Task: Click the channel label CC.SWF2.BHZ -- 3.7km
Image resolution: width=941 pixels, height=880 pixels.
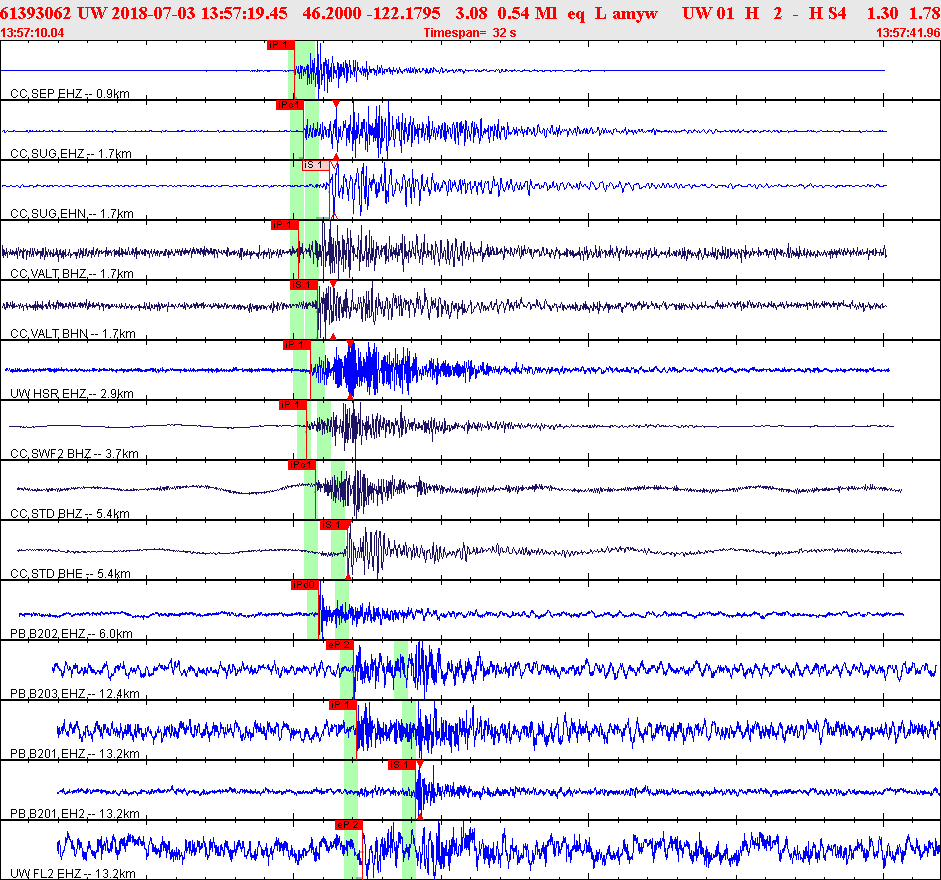Action: (74, 454)
